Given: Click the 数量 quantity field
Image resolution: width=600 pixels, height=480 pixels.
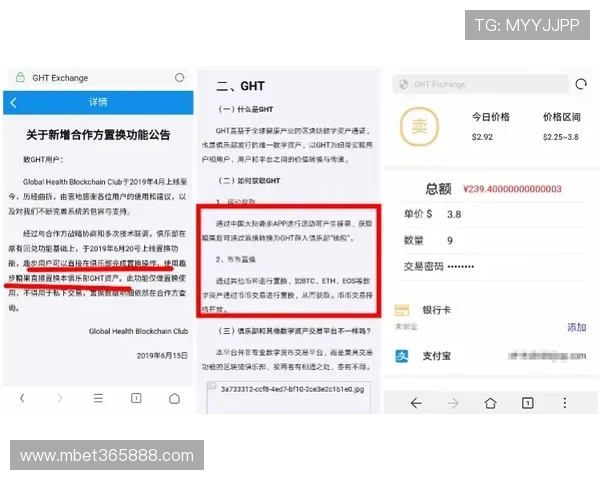Looking at the screenshot, I should (494, 240).
